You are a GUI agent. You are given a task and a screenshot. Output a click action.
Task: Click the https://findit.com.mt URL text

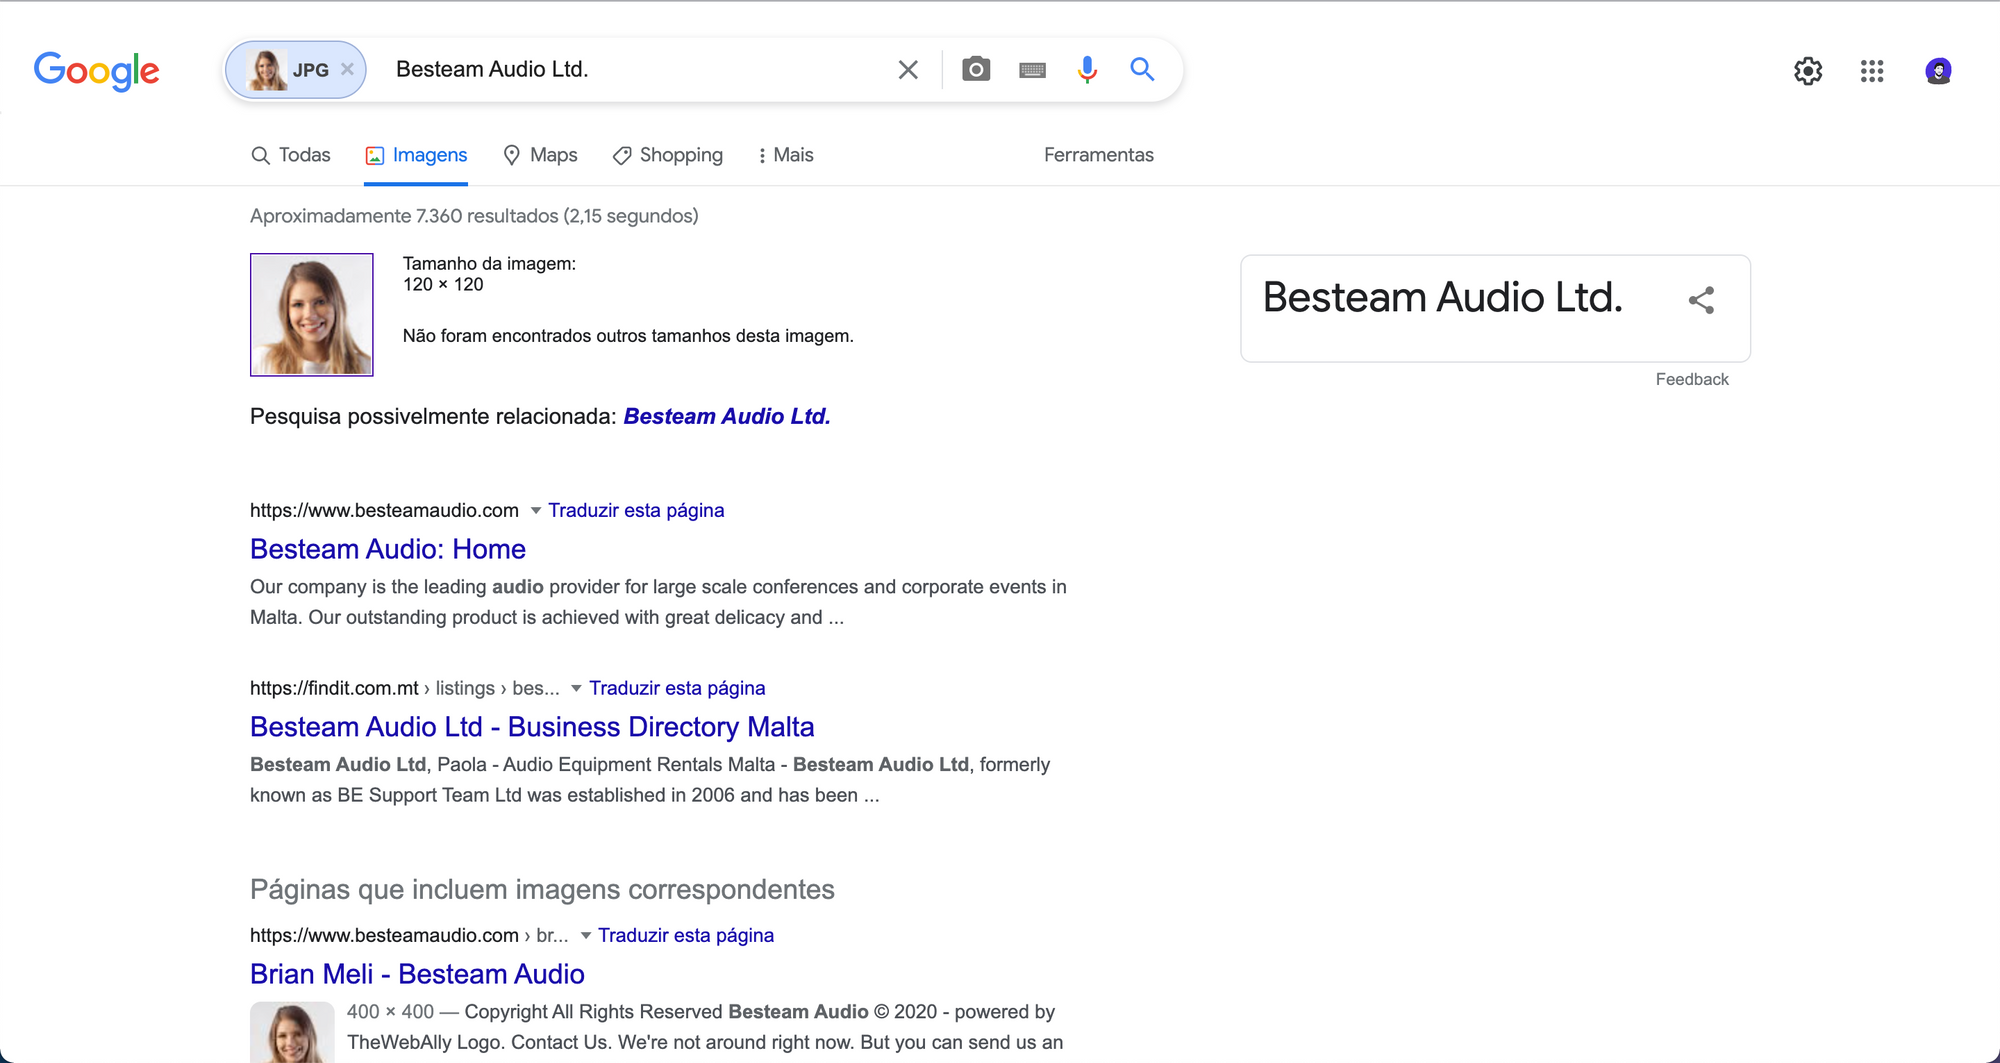pos(334,689)
